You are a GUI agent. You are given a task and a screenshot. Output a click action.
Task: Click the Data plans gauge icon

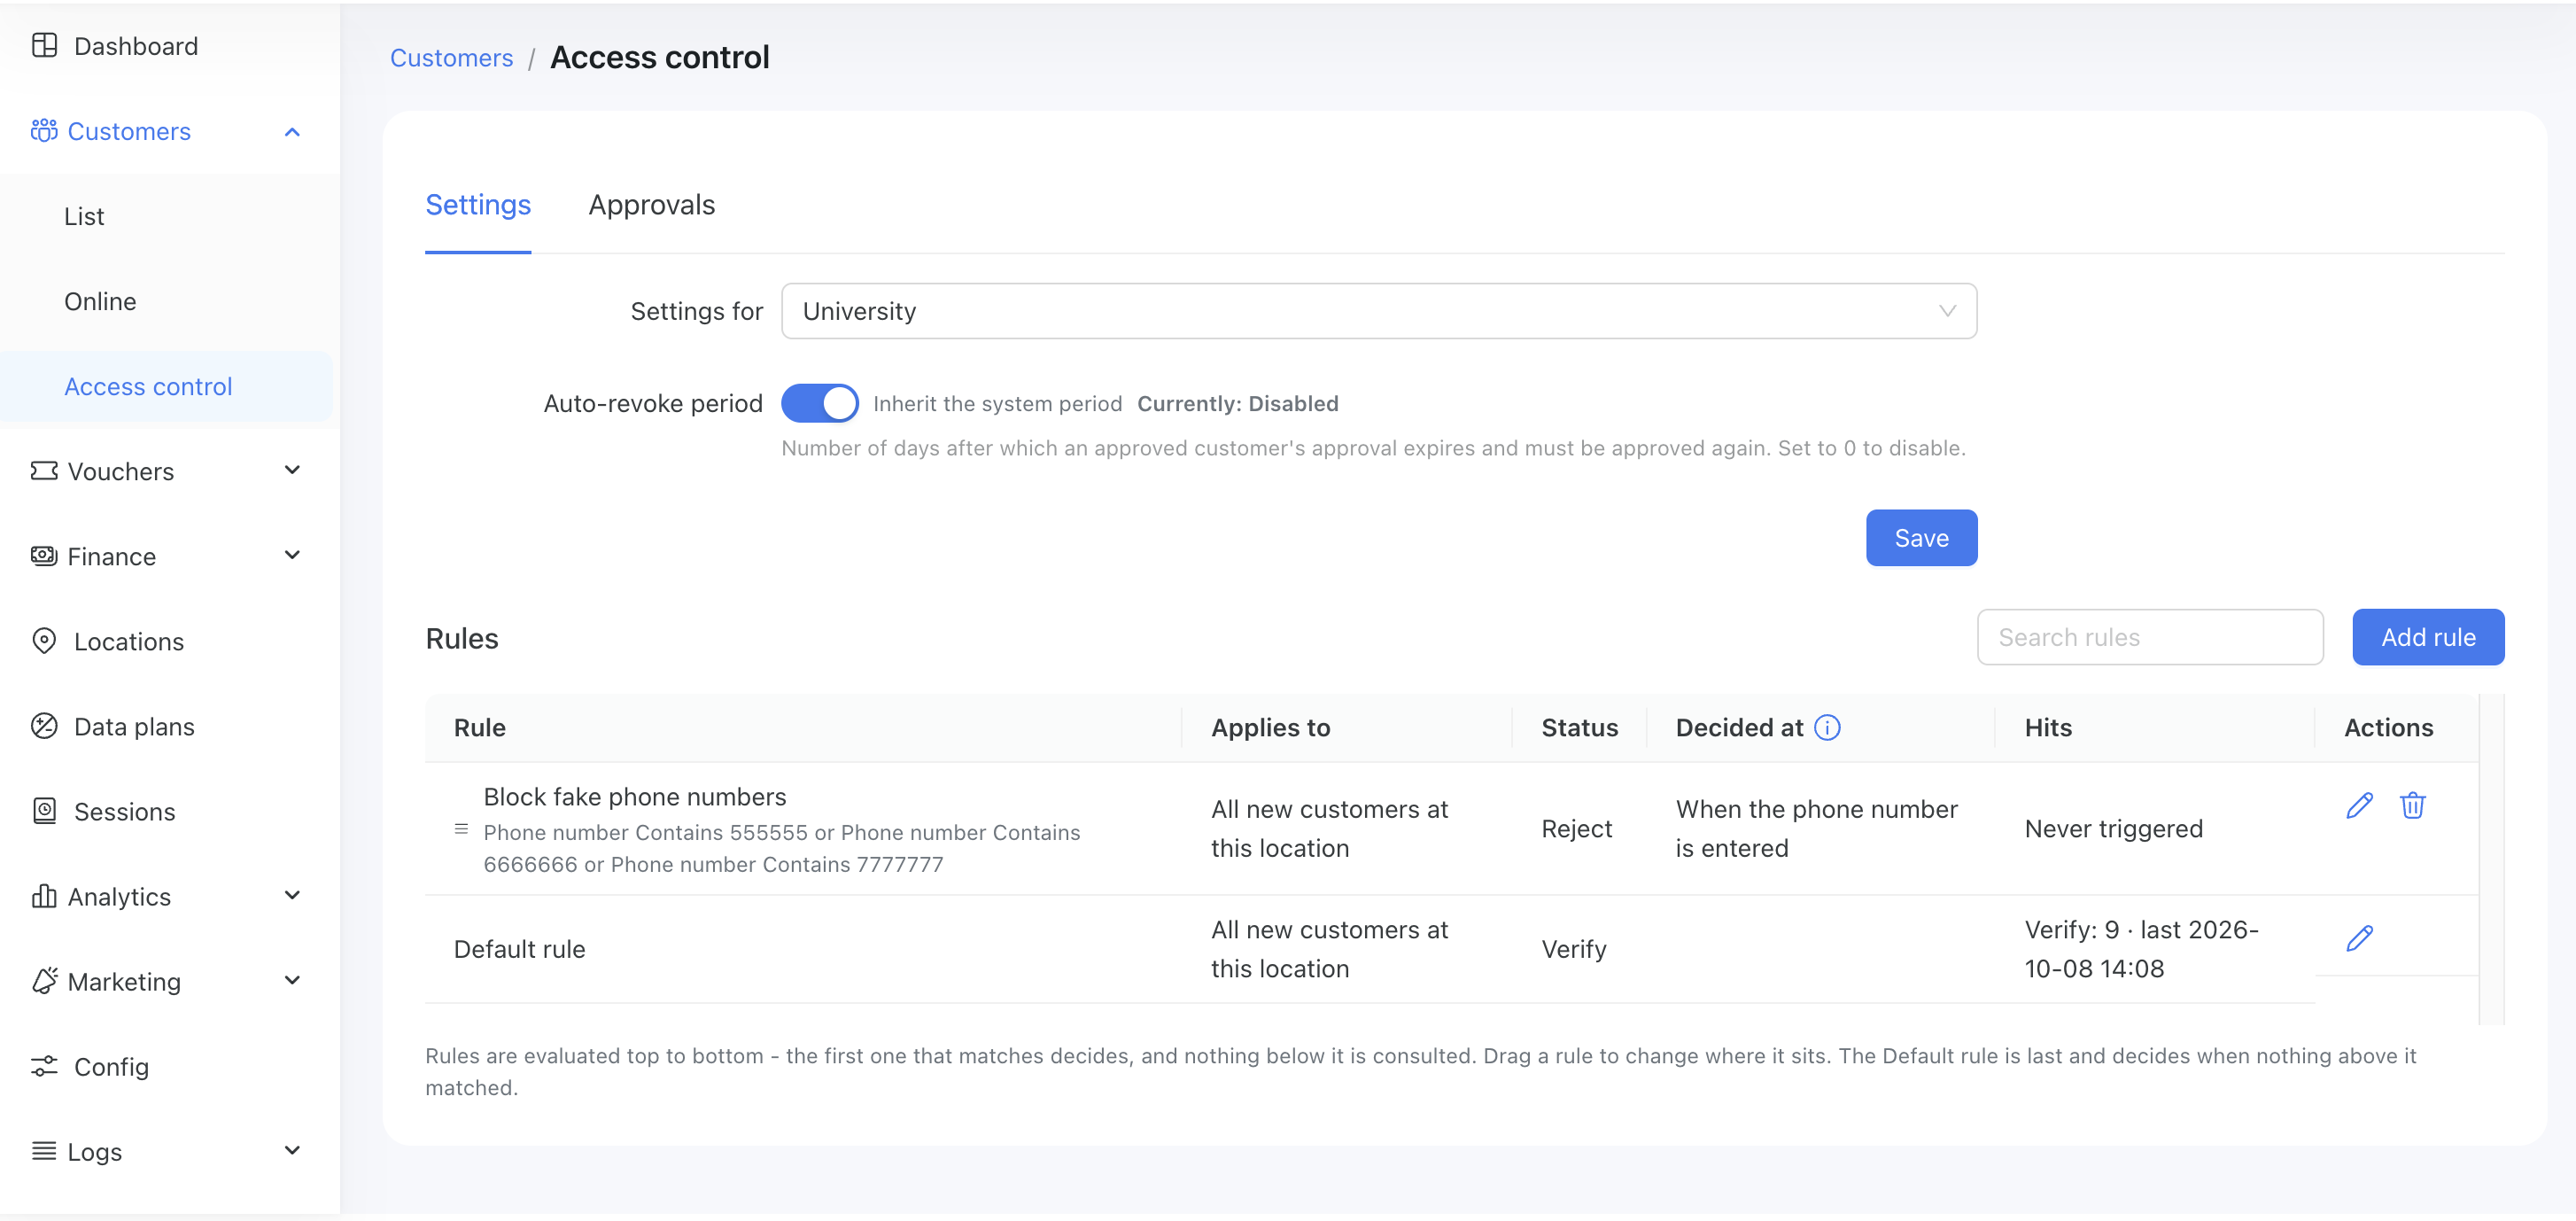44,726
